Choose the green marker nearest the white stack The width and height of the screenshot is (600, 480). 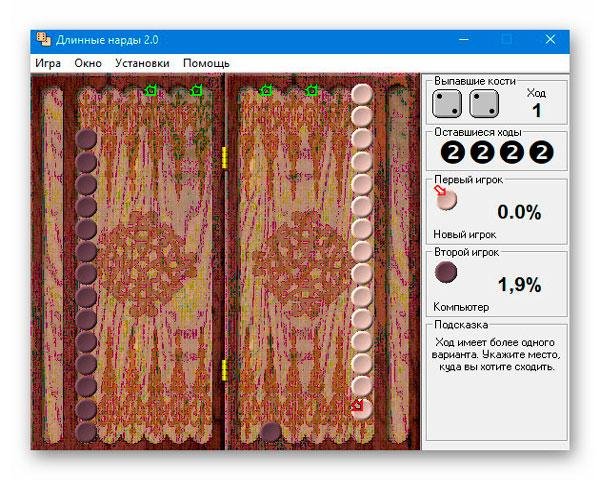tap(312, 91)
